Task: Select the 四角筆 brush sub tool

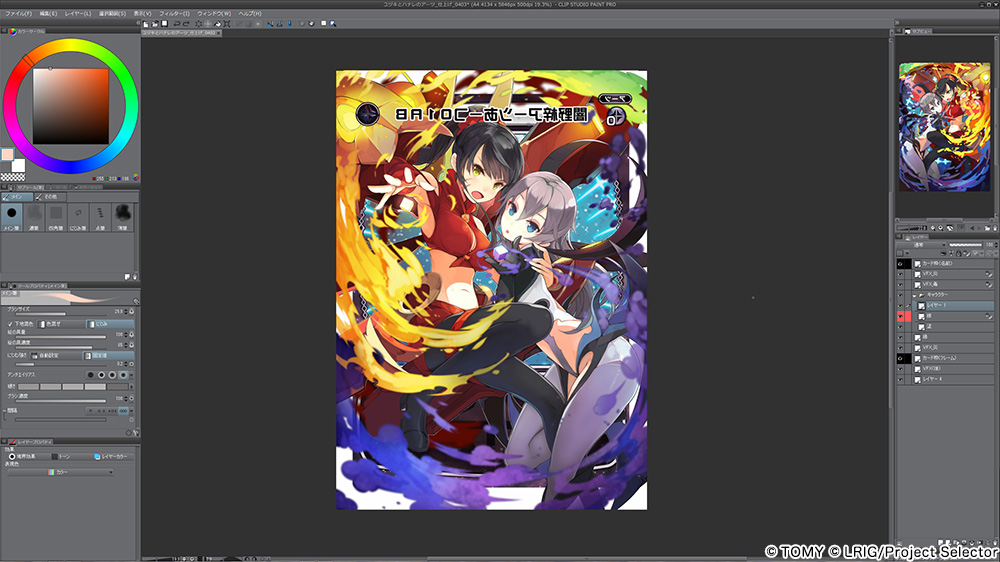Action: (x=56, y=217)
